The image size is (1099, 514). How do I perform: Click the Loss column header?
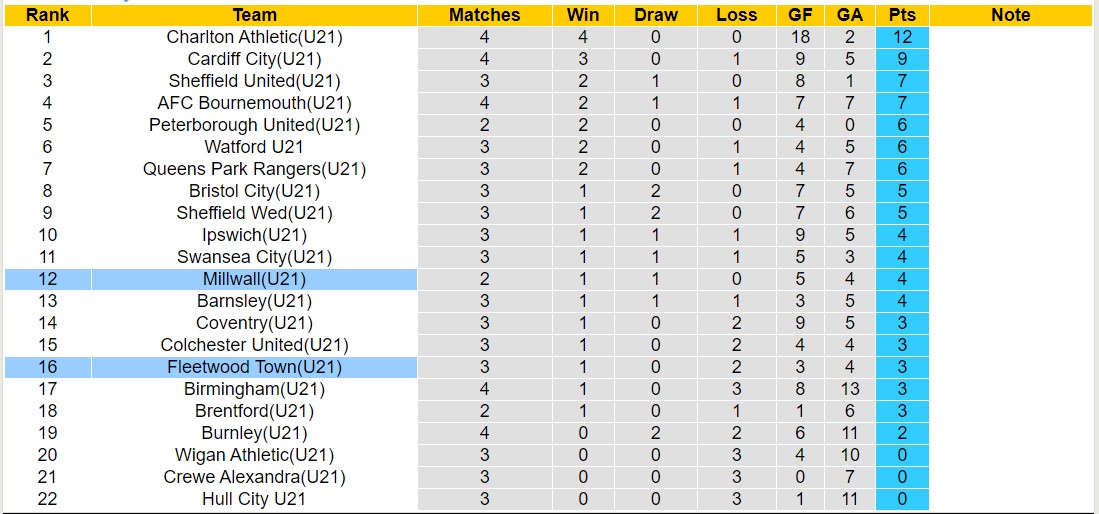click(737, 15)
